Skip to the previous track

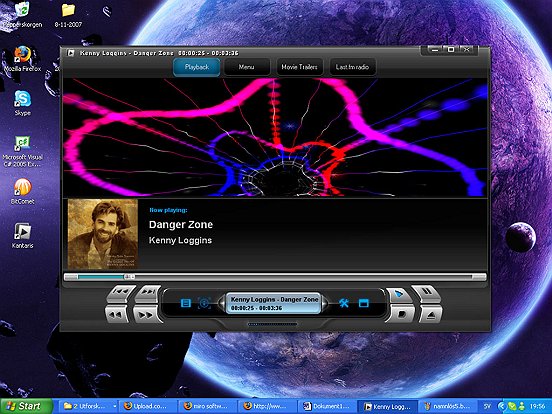click(121, 293)
